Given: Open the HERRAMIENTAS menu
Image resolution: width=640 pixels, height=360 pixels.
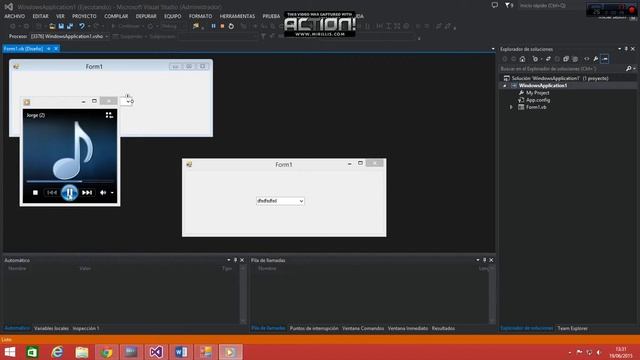Looking at the screenshot, I should click(237, 16).
